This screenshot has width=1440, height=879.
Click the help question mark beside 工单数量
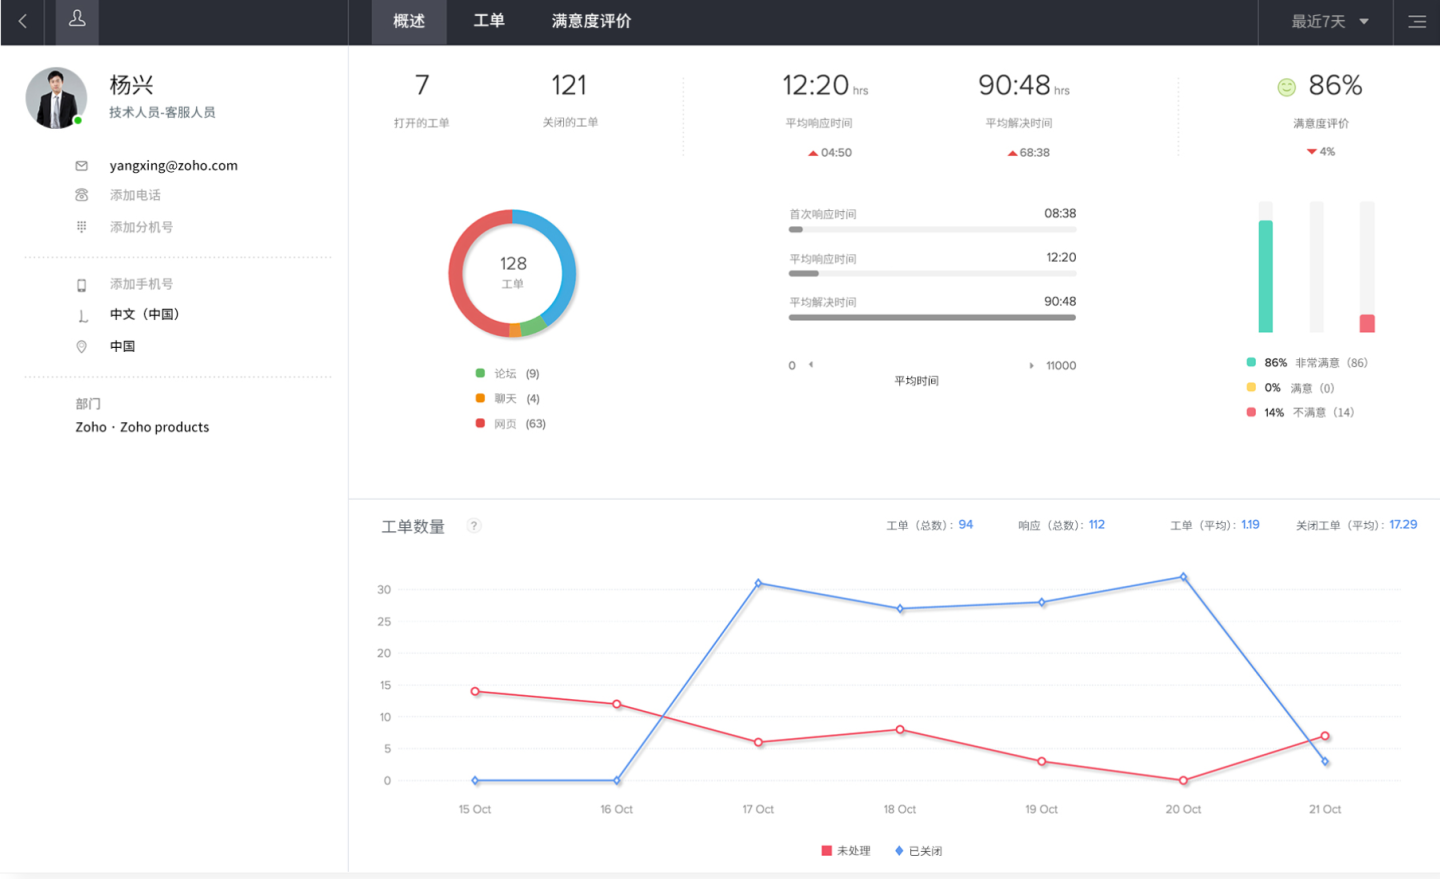click(x=474, y=526)
